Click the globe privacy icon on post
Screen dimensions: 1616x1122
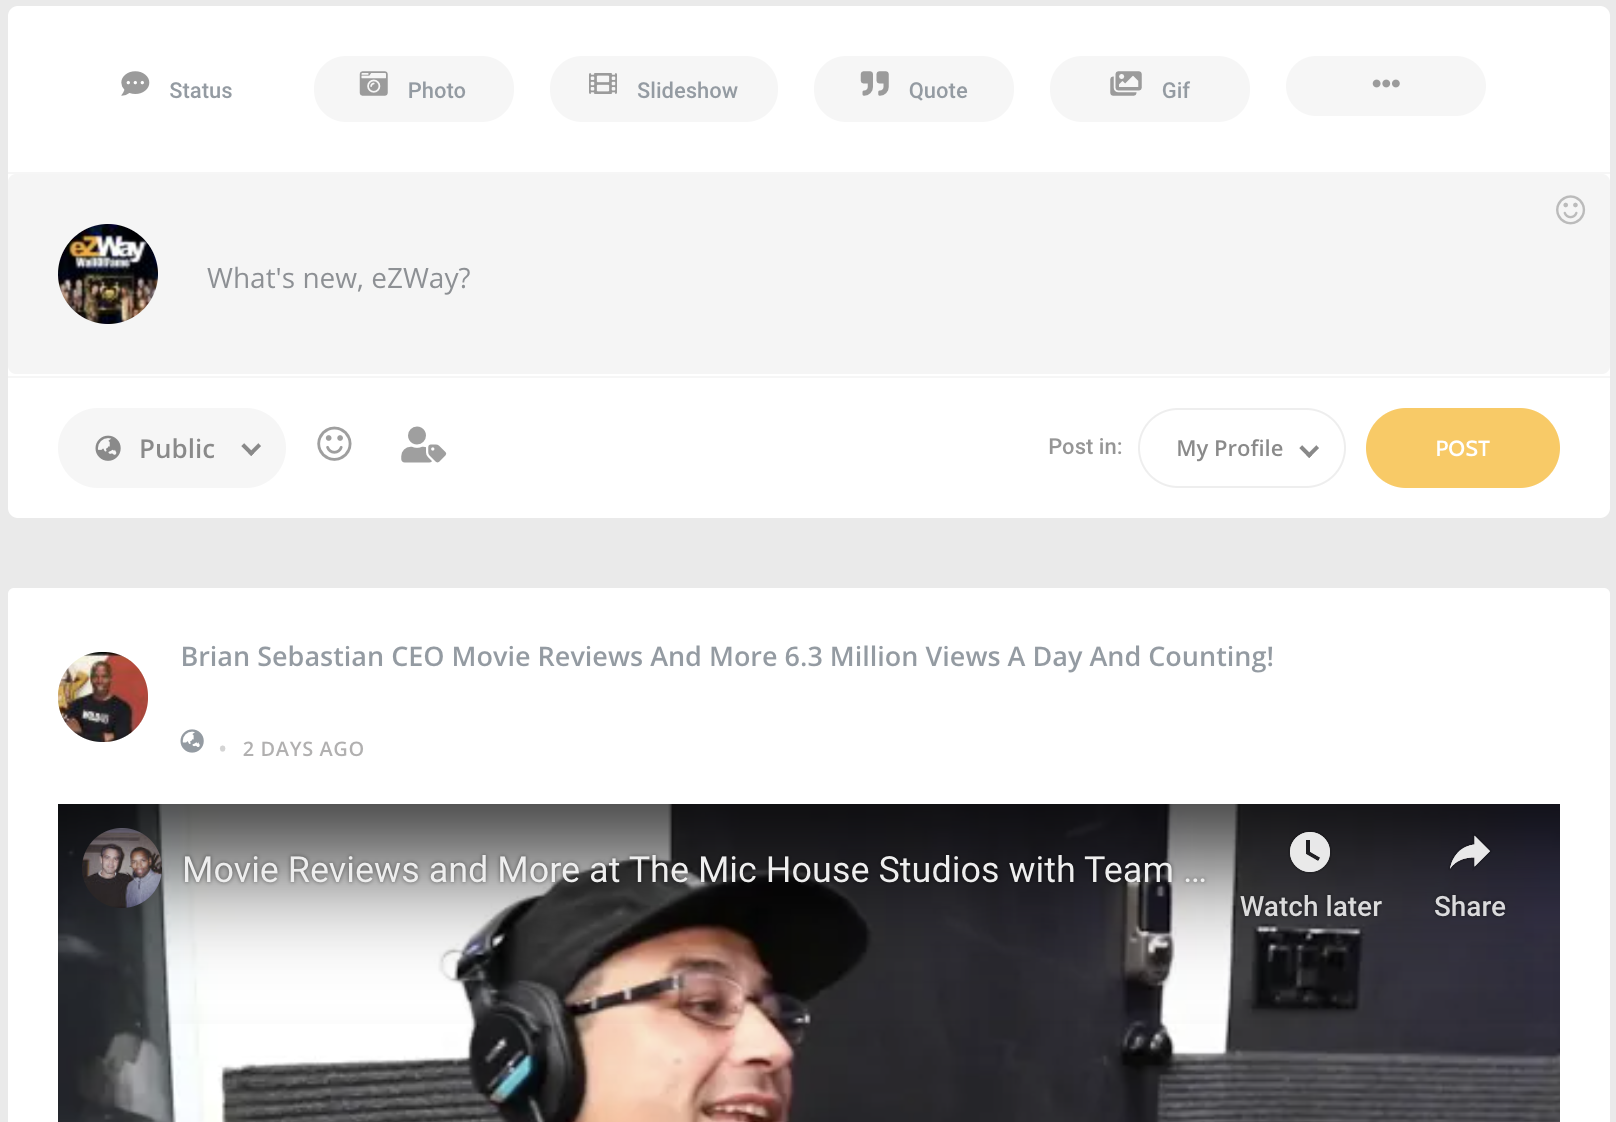pos(192,742)
